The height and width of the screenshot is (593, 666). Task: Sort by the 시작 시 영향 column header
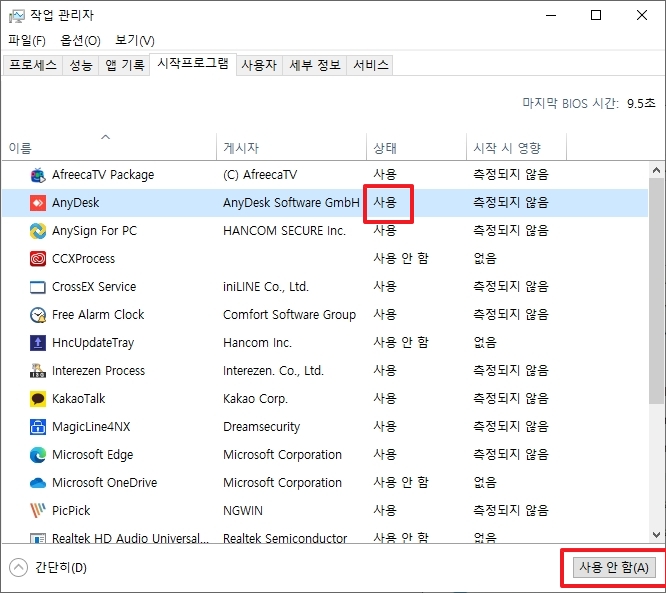pos(516,147)
